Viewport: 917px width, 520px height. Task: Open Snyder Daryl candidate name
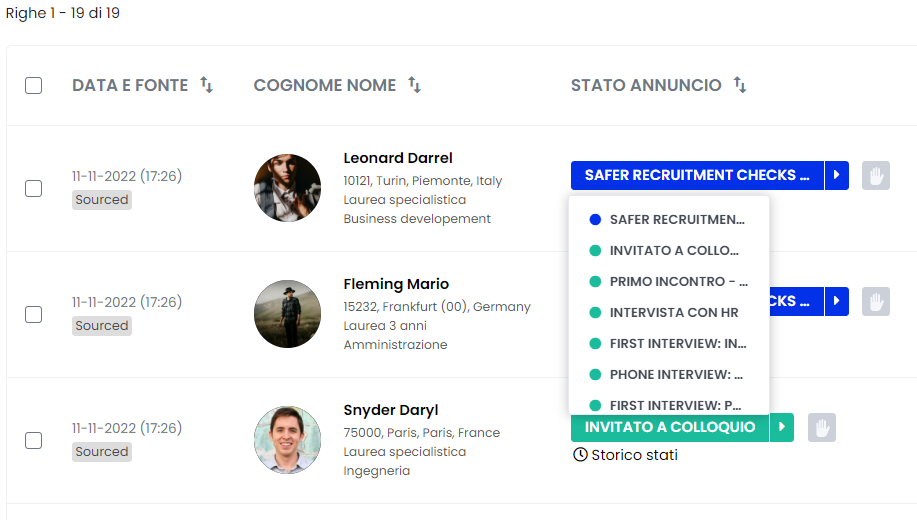coord(391,410)
